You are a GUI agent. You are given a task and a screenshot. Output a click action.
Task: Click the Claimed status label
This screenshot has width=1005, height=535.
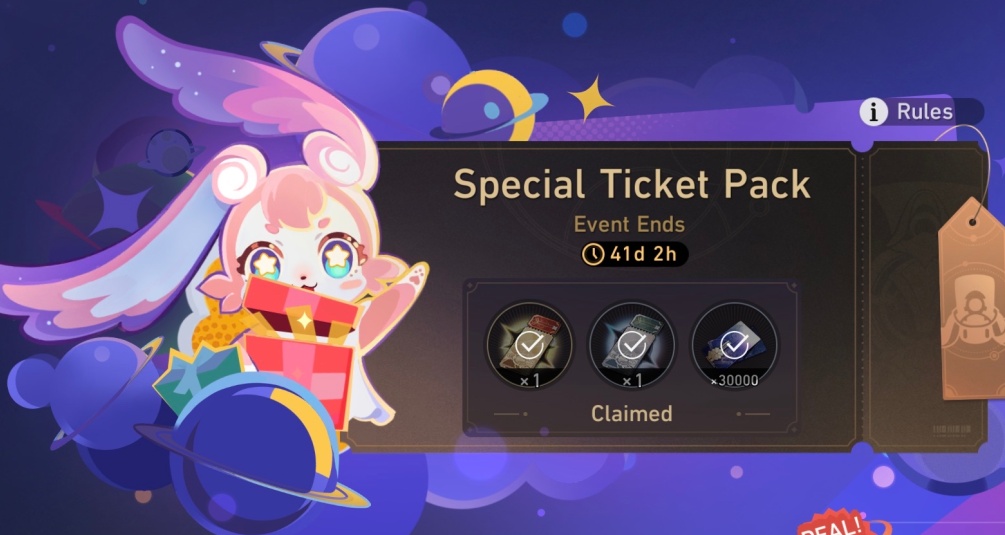[x=631, y=414]
